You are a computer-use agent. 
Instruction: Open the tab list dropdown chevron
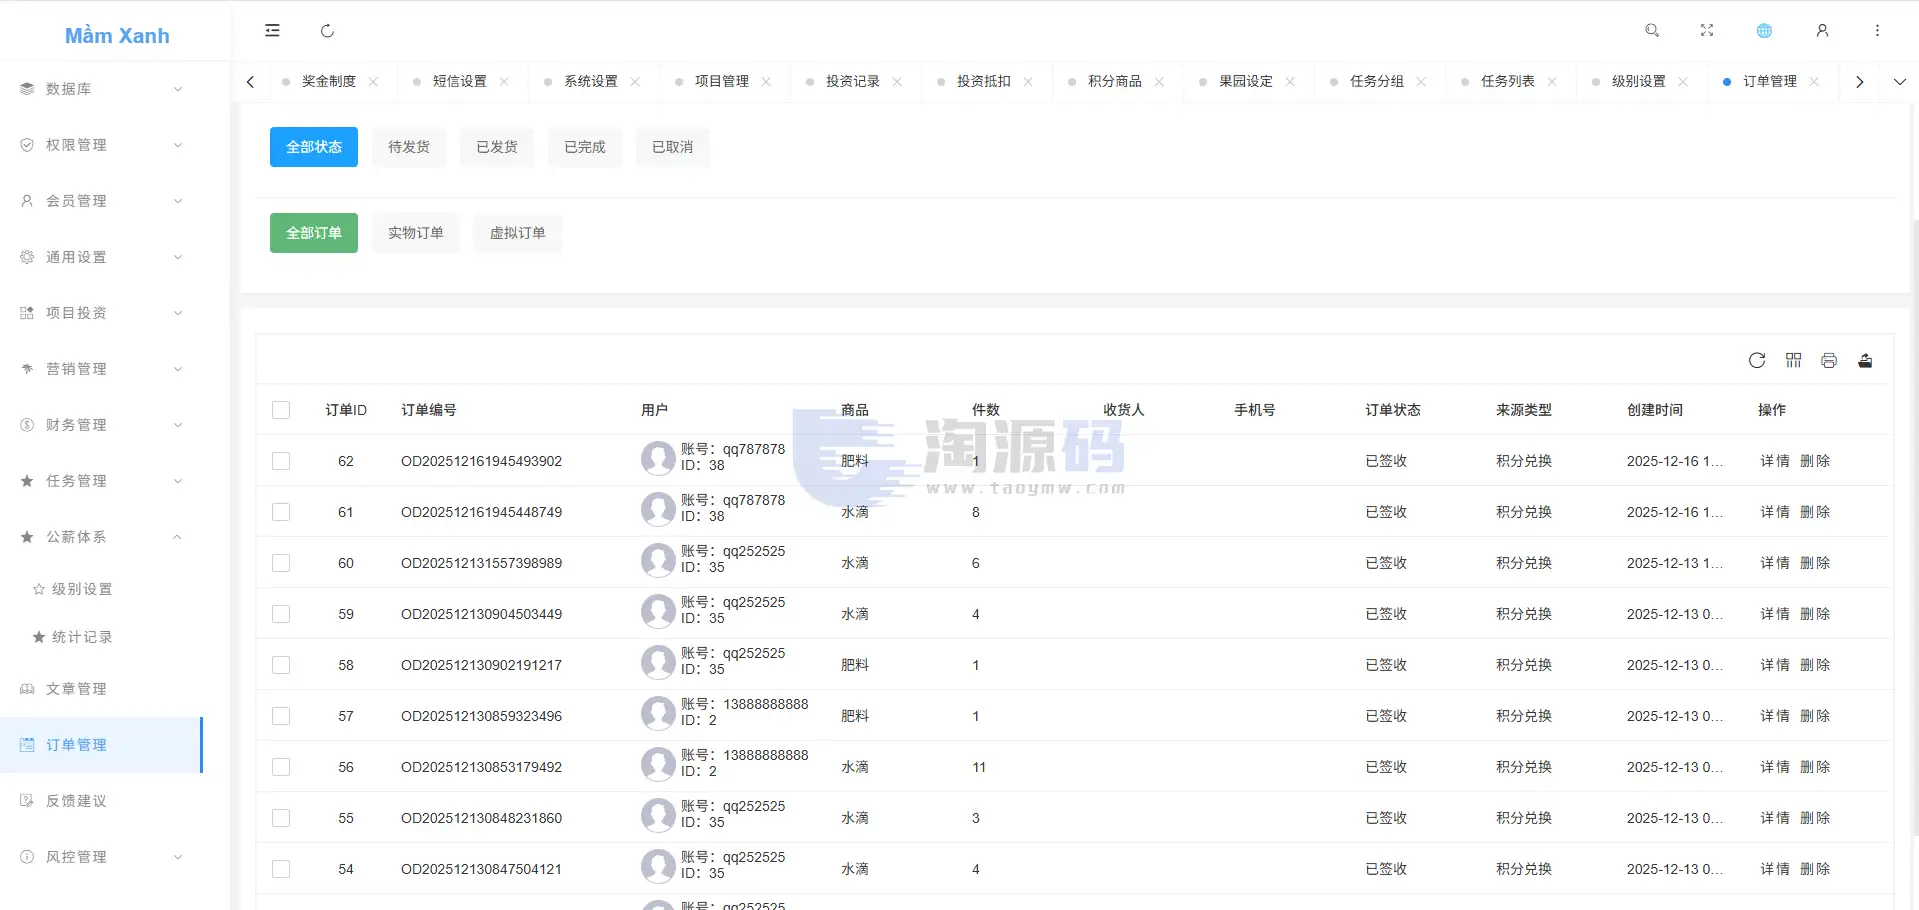(x=1899, y=82)
